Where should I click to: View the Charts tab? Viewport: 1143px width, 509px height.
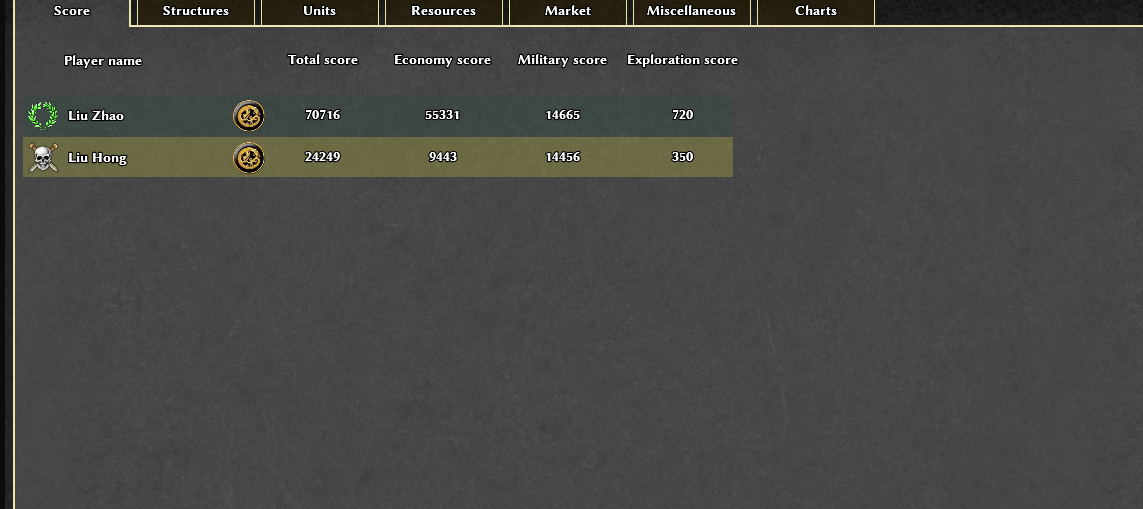click(816, 11)
